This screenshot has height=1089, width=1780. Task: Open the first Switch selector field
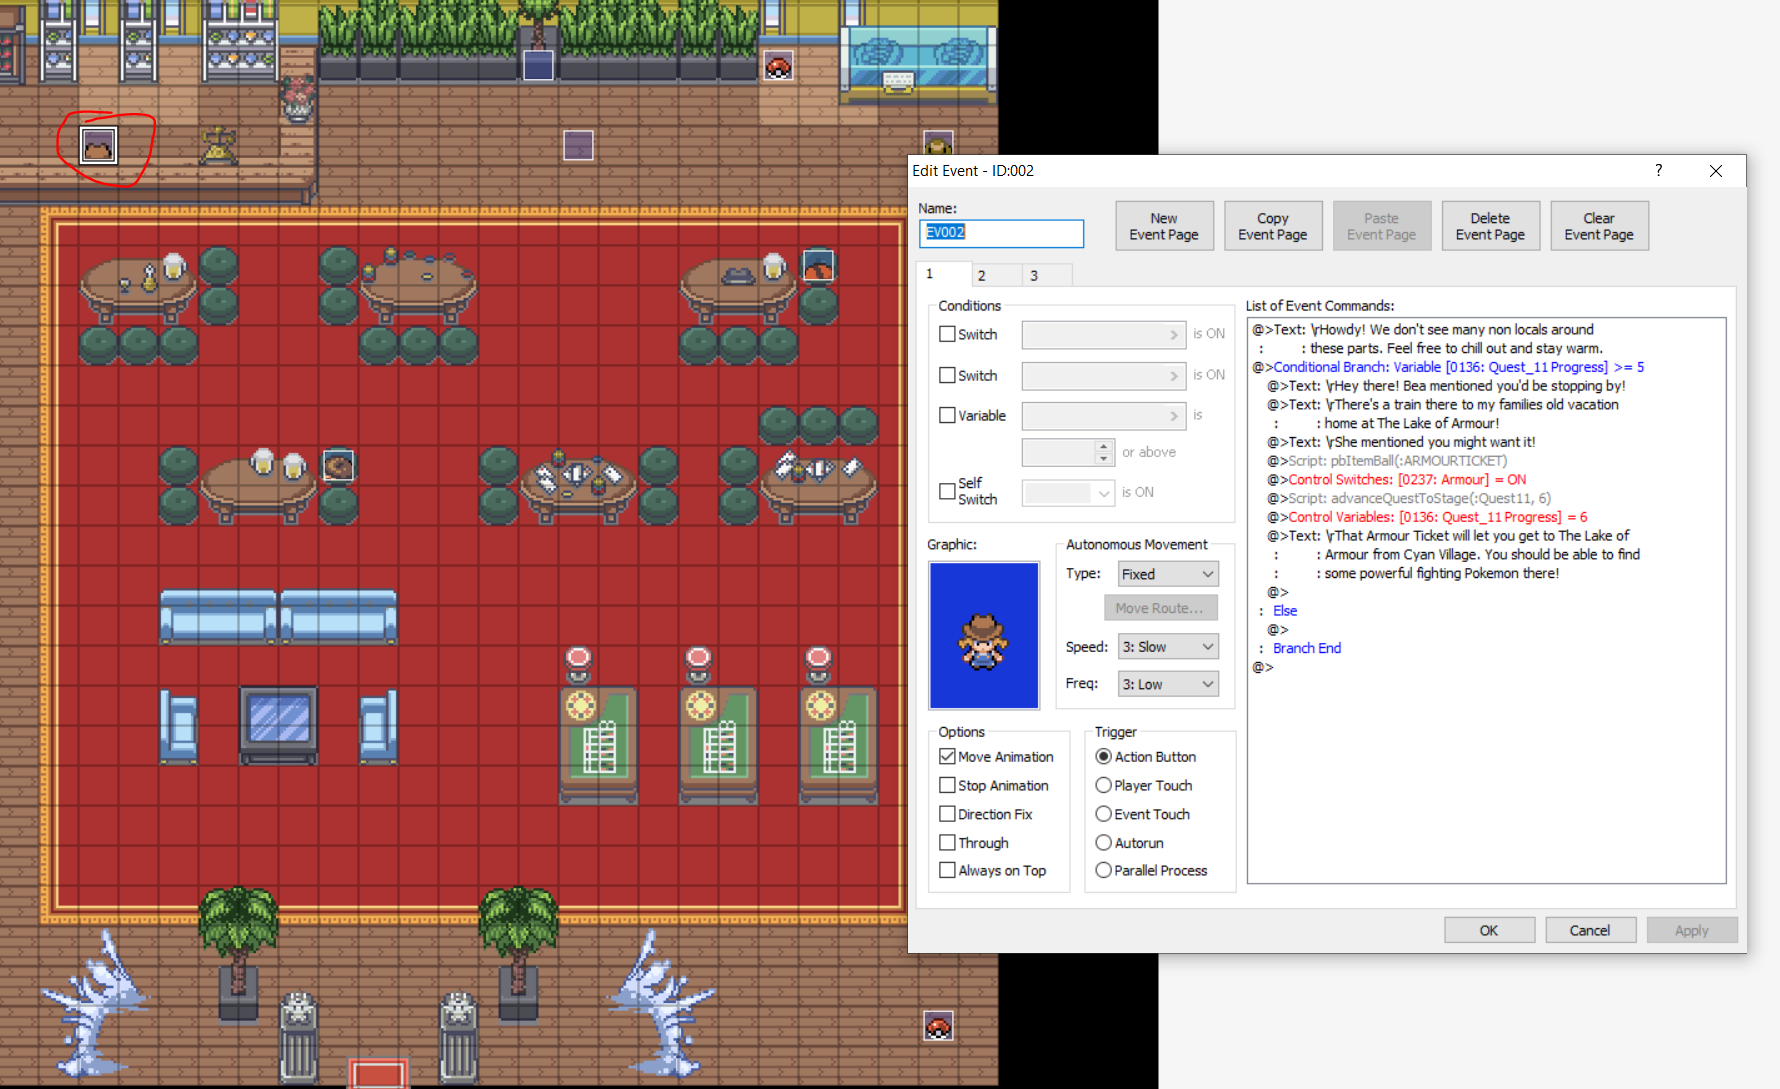click(1103, 335)
